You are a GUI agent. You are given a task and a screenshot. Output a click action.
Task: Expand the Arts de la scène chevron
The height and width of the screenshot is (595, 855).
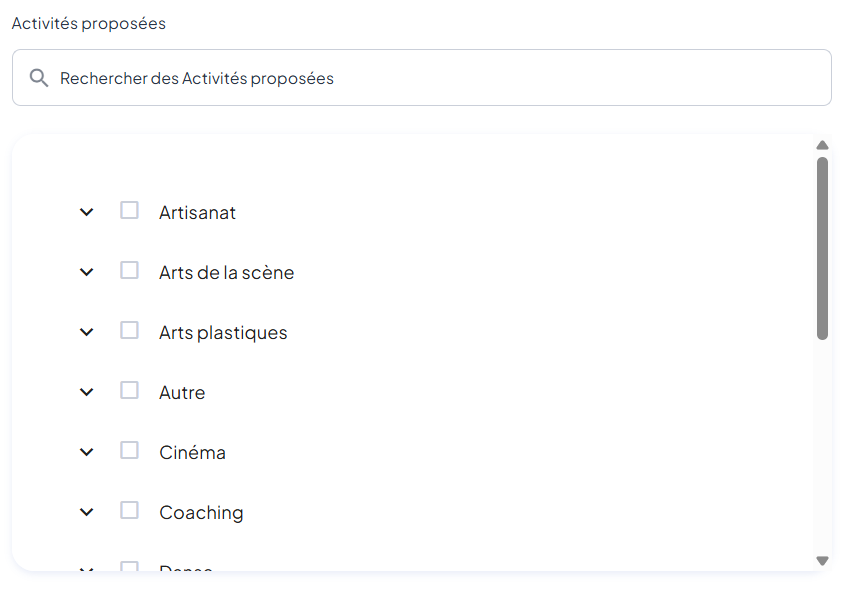[x=87, y=272]
